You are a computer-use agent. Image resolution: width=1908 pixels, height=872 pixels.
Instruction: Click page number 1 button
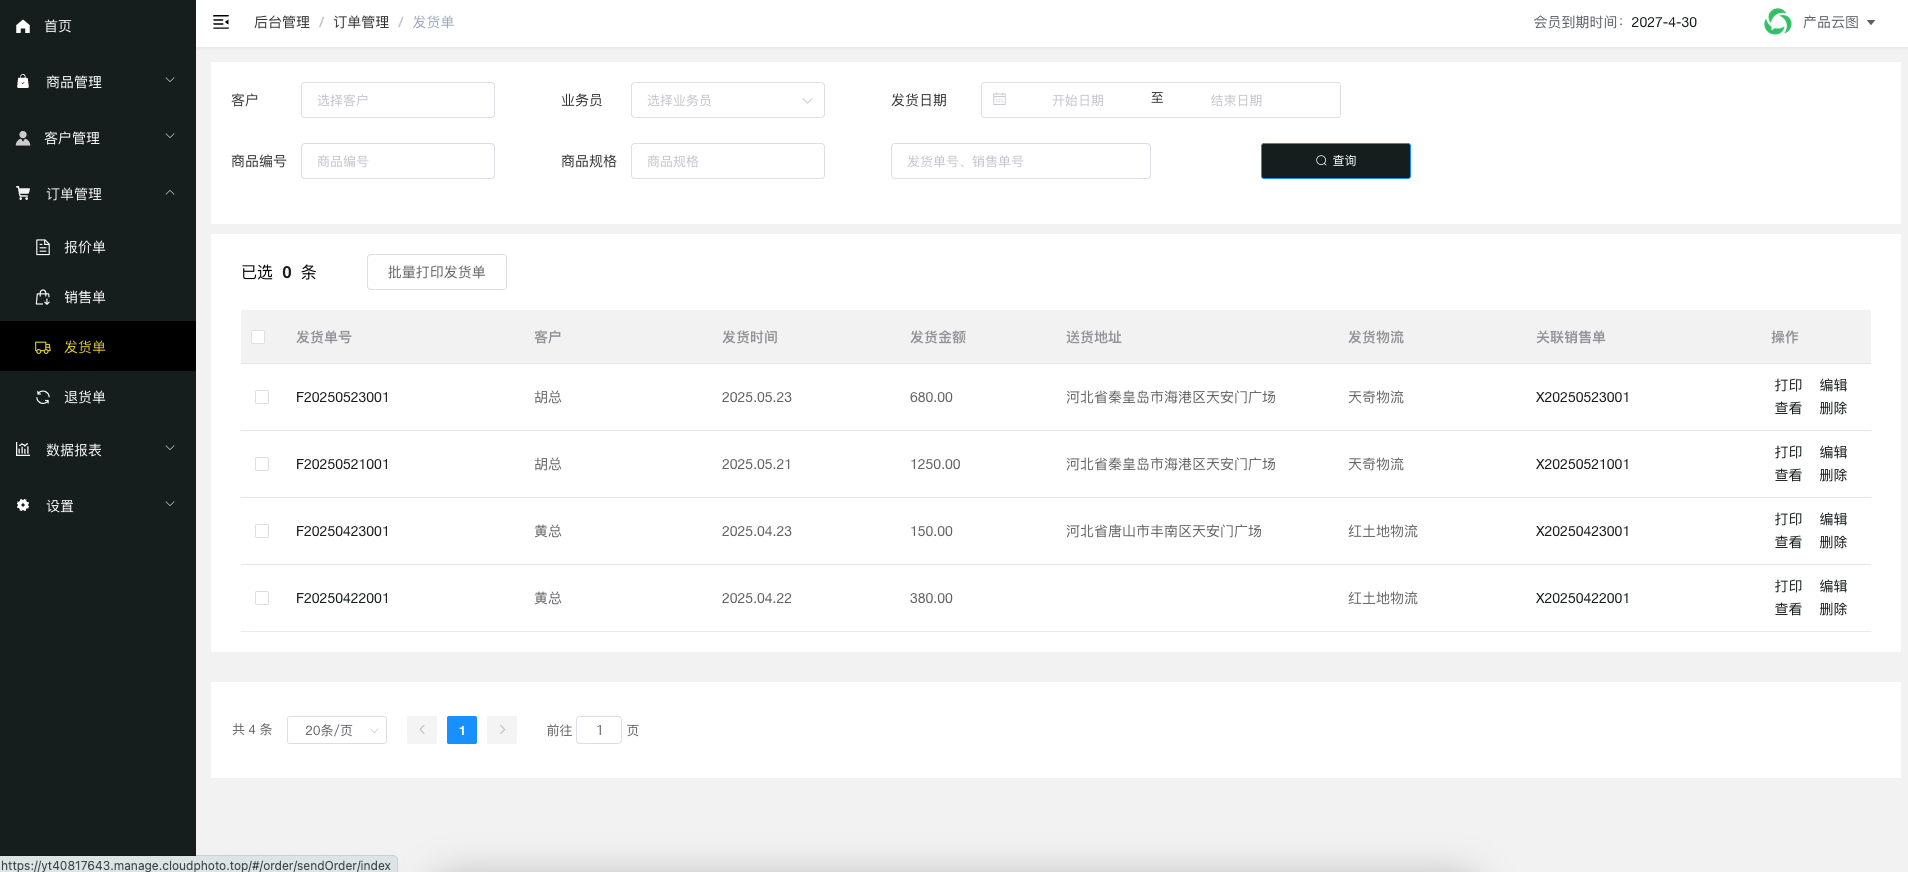[x=462, y=730]
